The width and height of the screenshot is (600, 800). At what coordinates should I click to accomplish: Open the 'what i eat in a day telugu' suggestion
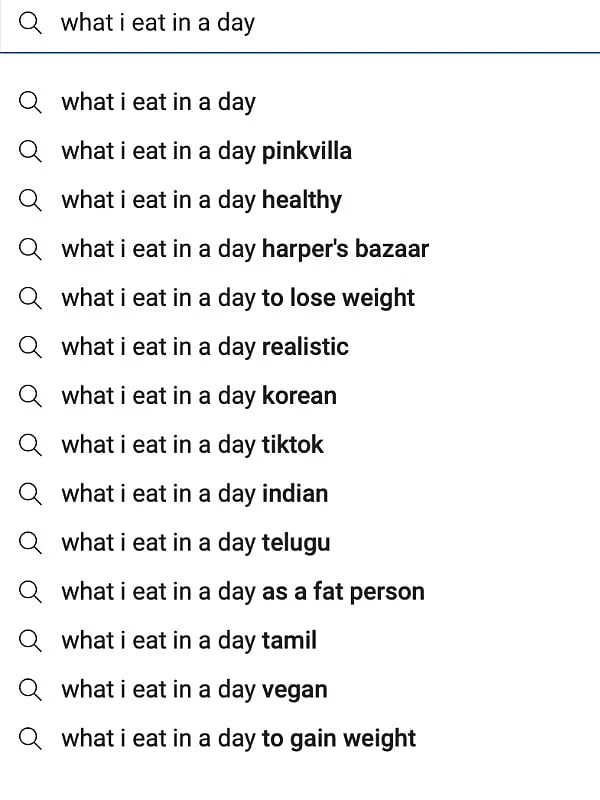(193, 543)
